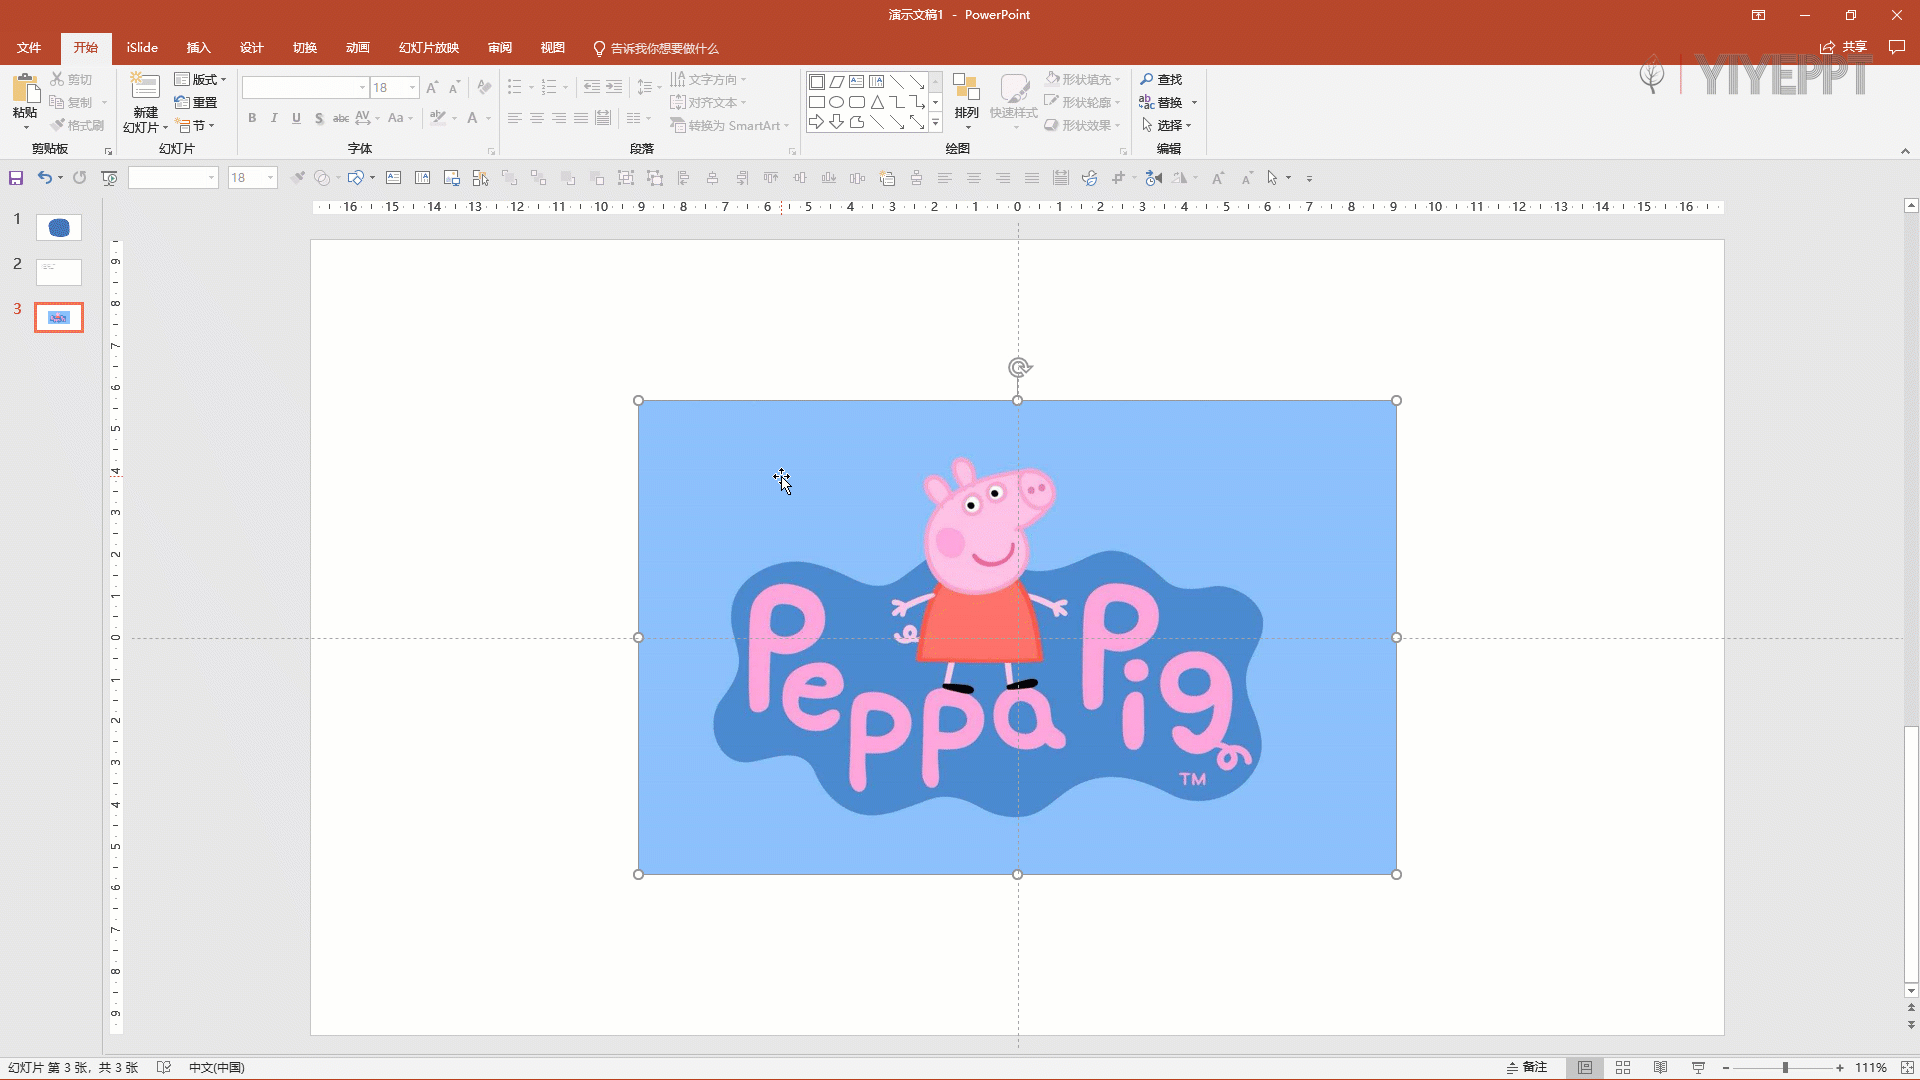Click the rotation handle above the picture

pos(1018,367)
